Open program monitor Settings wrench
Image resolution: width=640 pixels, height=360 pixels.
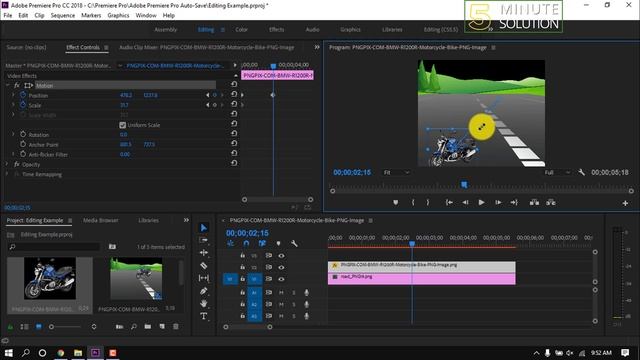pos(582,172)
